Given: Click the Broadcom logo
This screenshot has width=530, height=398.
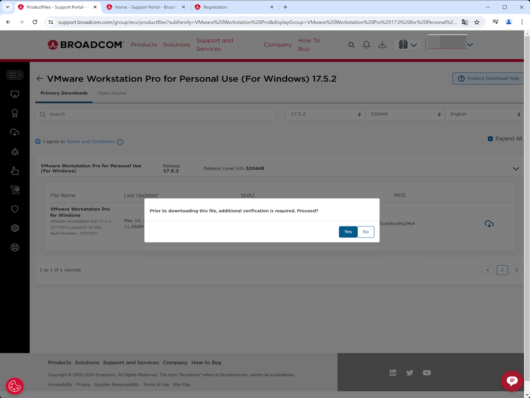Looking at the screenshot, I should pyautogui.click(x=86, y=45).
